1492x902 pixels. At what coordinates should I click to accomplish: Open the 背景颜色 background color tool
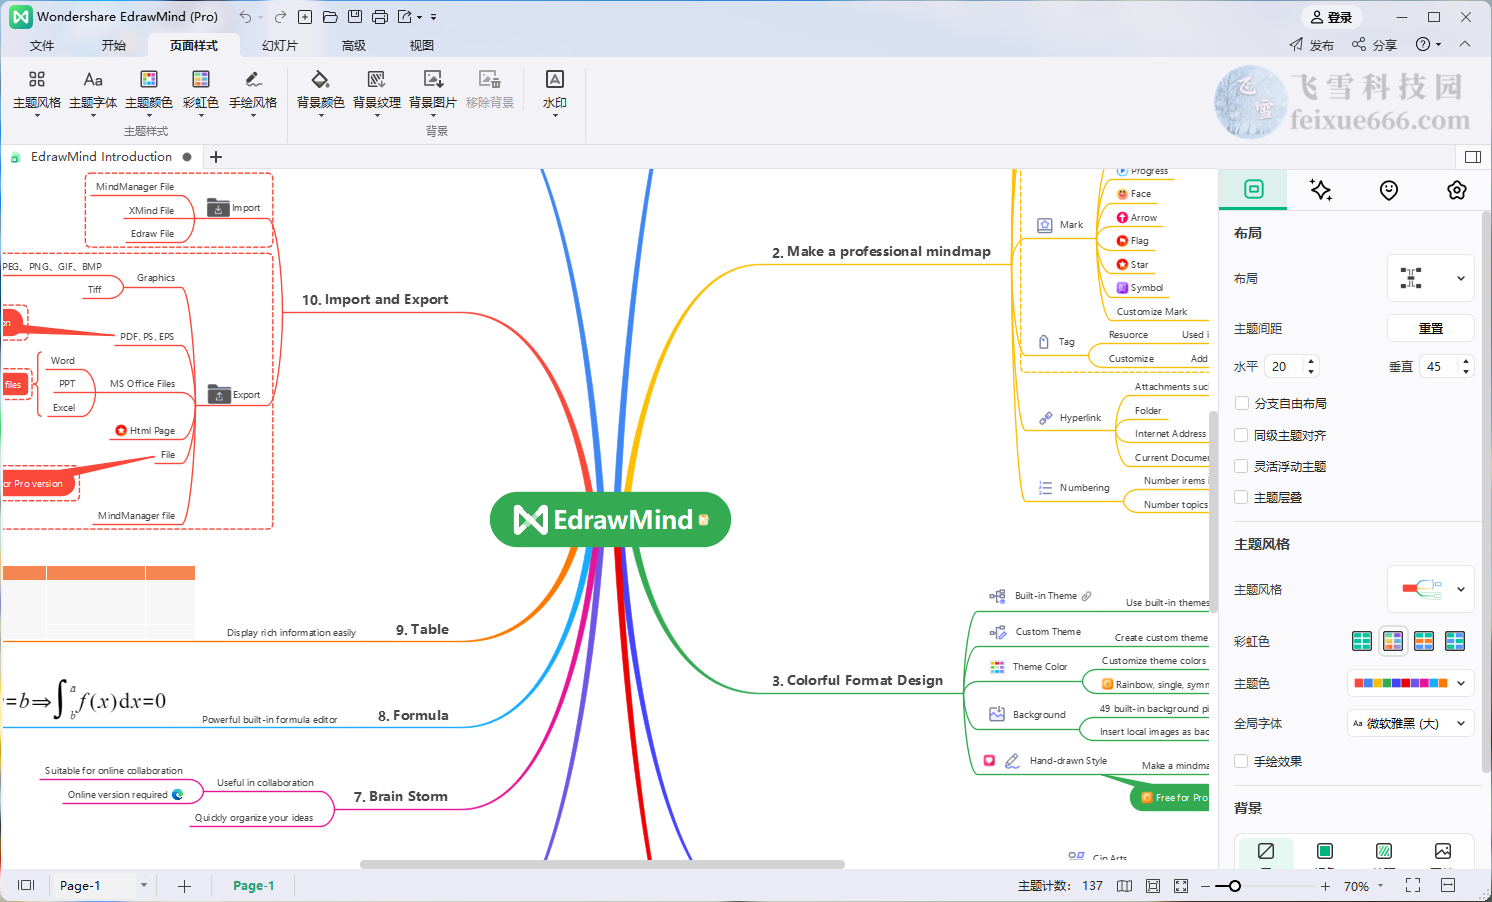click(321, 93)
